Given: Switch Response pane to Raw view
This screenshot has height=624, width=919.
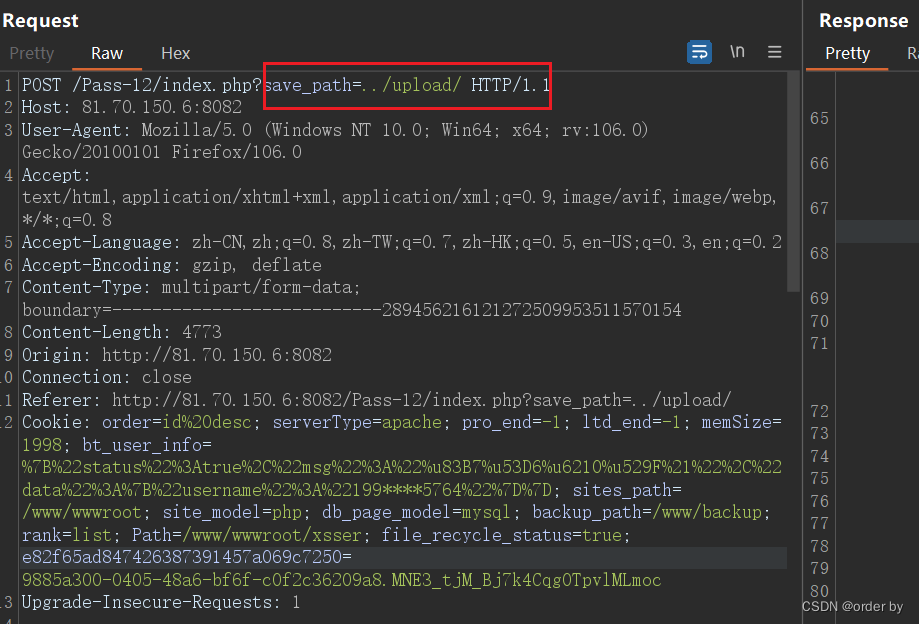Looking at the screenshot, I should click(911, 54).
